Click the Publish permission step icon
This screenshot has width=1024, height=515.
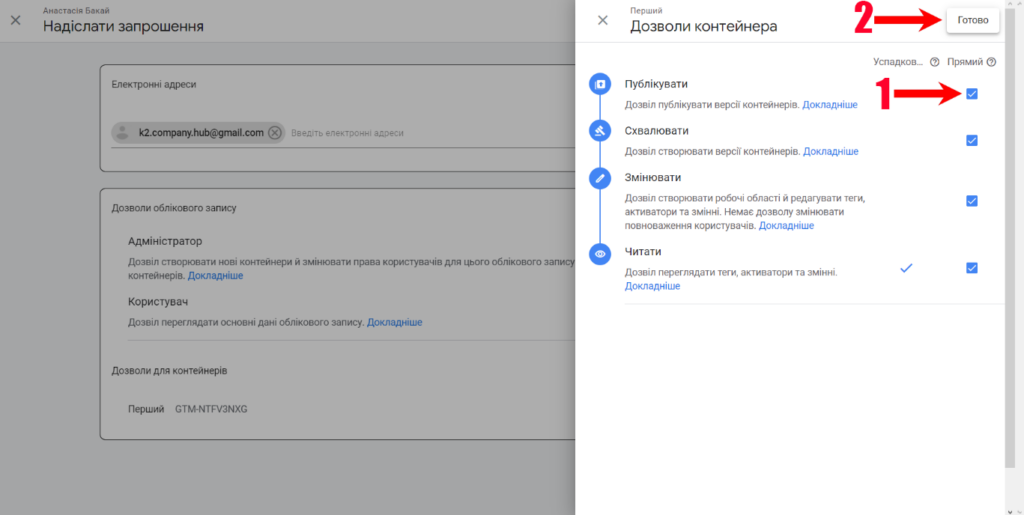tap(600, 84)
